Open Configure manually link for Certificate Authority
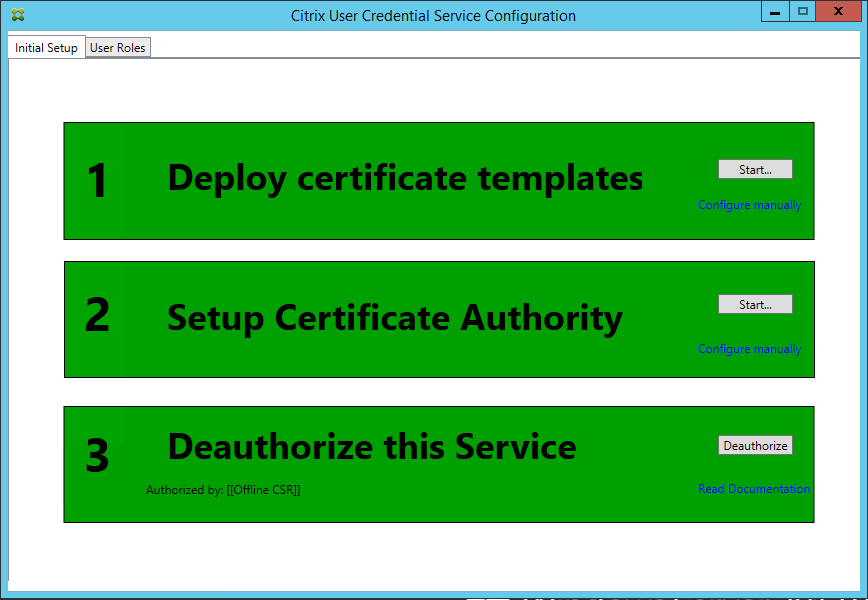This screenshot has width=868, height=600. 749,349
